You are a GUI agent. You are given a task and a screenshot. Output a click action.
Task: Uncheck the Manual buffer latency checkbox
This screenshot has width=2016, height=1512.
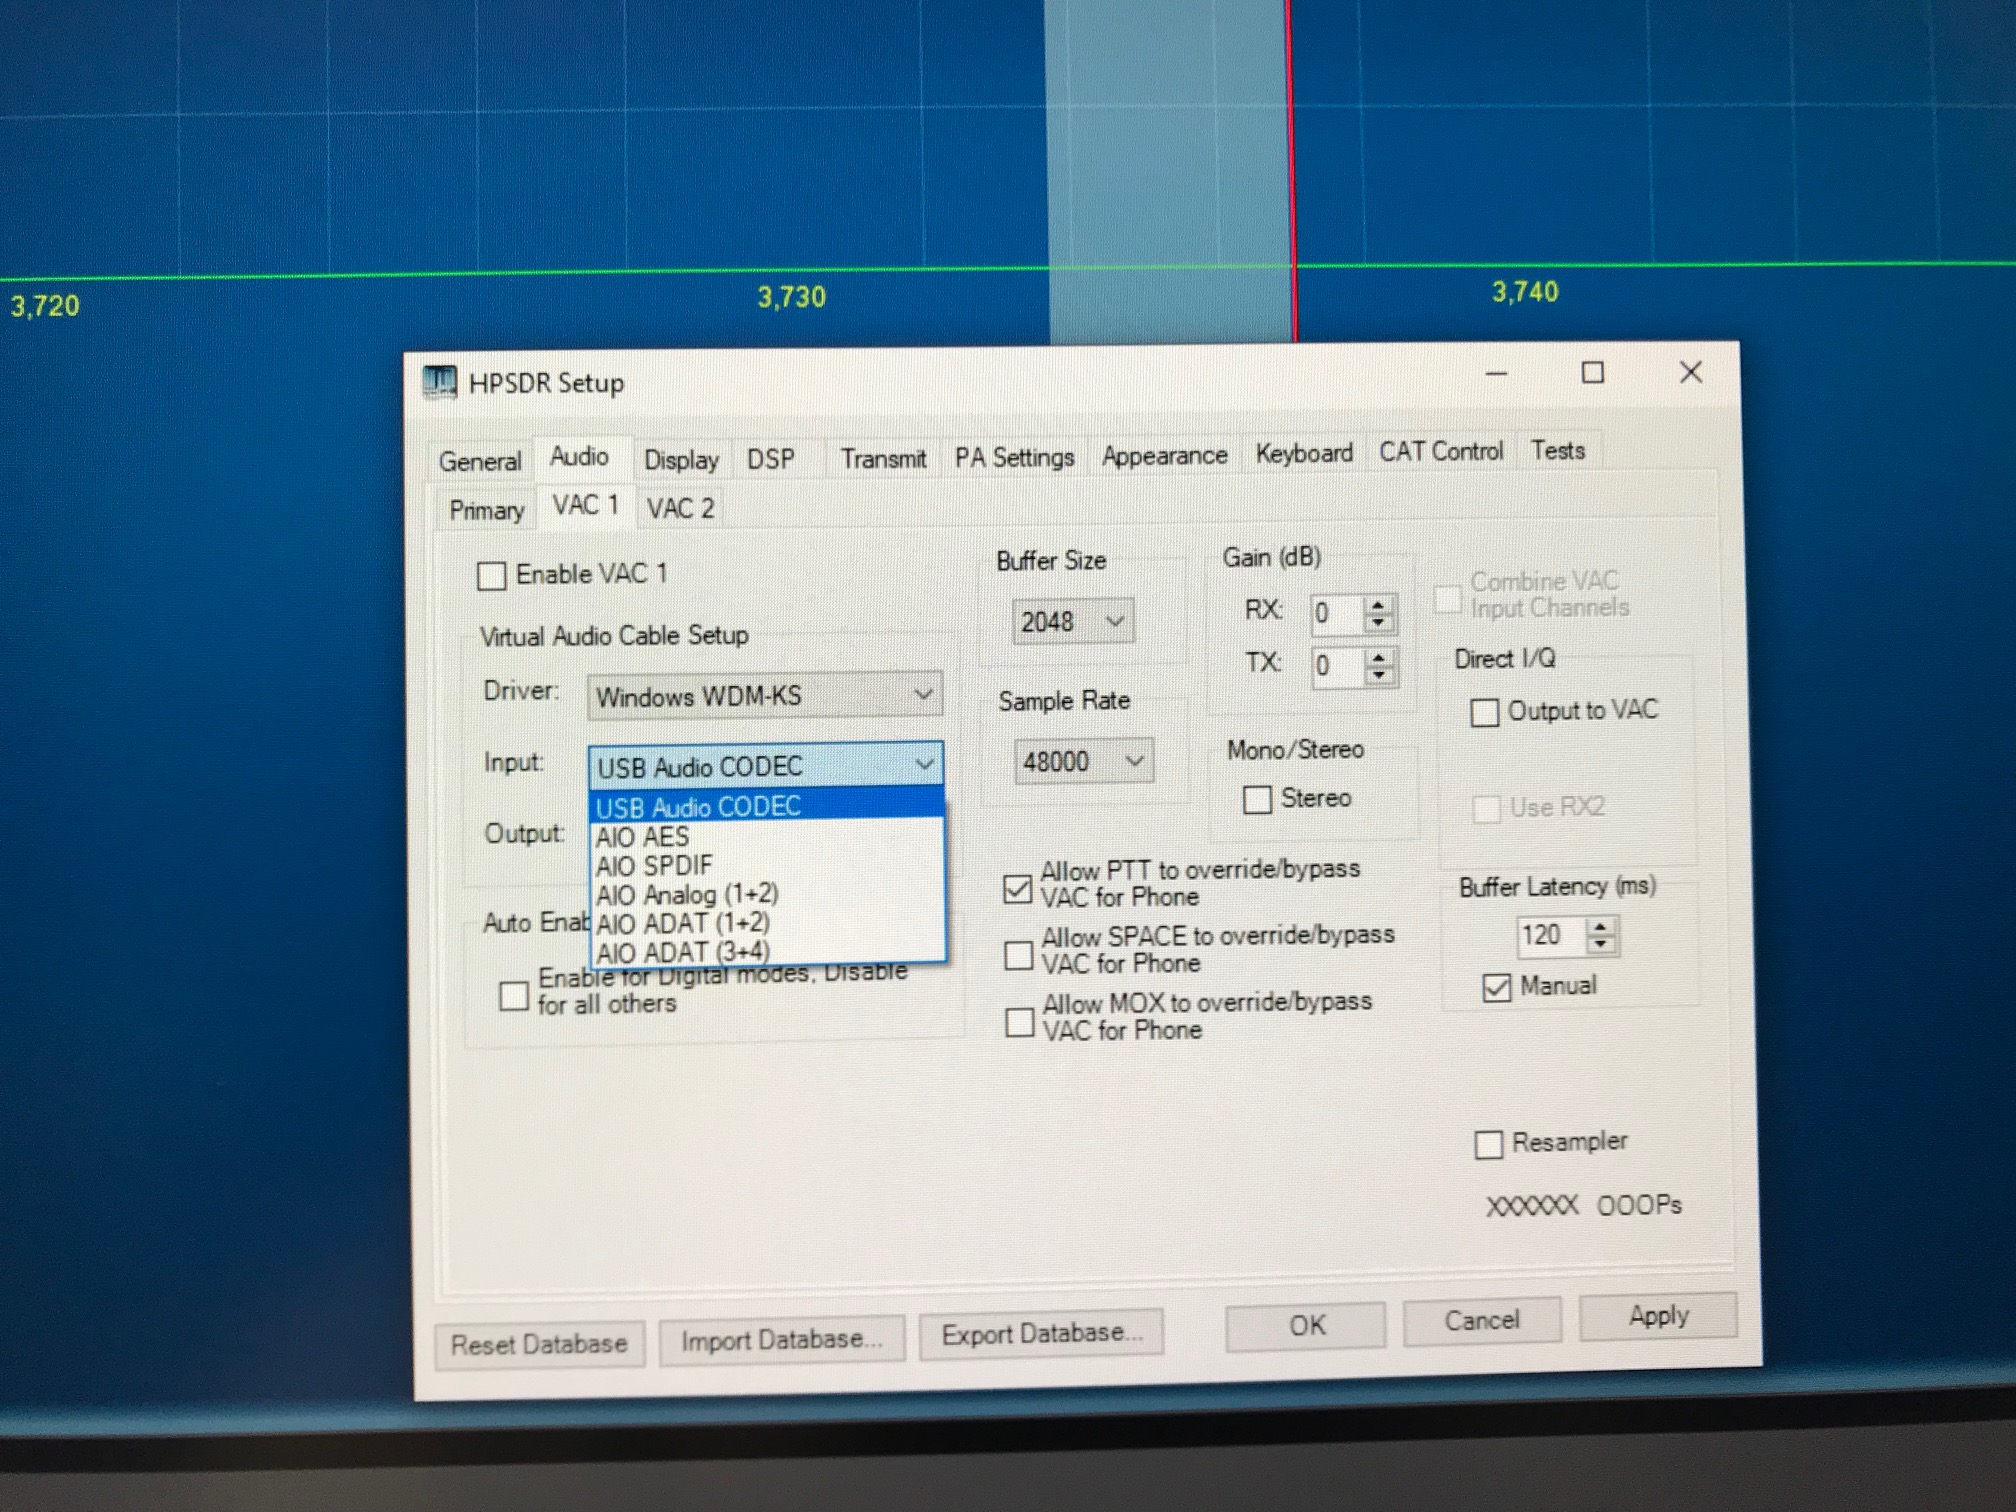pos(1496,988)
